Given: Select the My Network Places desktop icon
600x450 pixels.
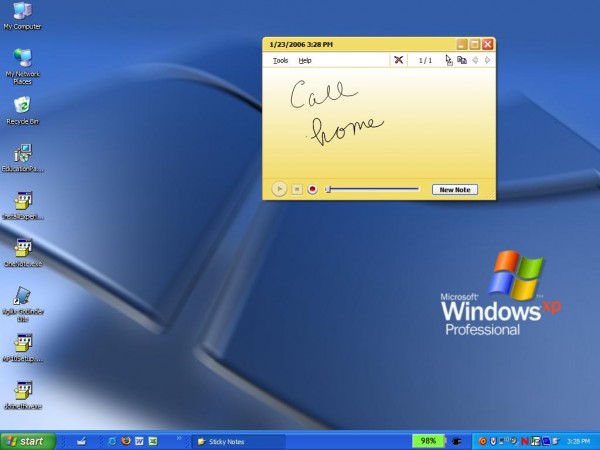Looking at the screenshot, I should point(22,66).
